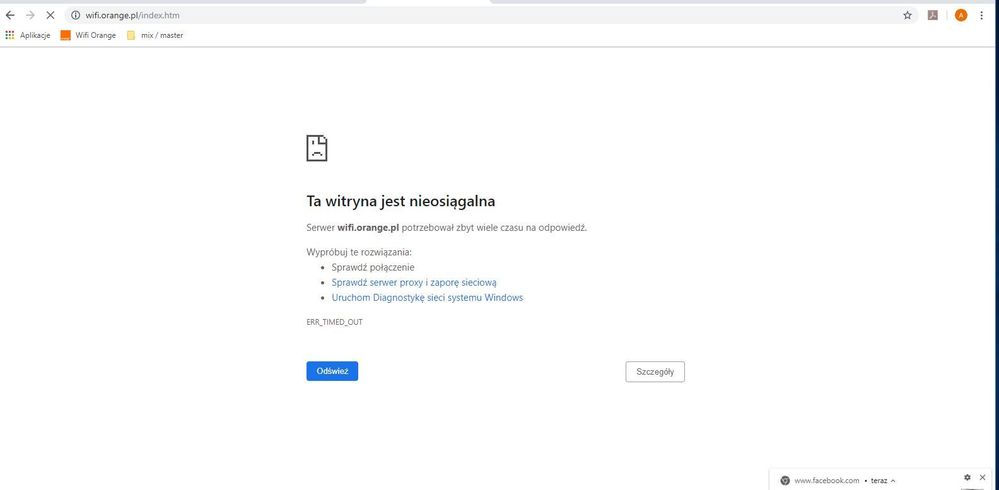This screenshot has height=490, width=999.
Task: Open the Aplikacje apps shortcut
Action: tap(28, 35)
